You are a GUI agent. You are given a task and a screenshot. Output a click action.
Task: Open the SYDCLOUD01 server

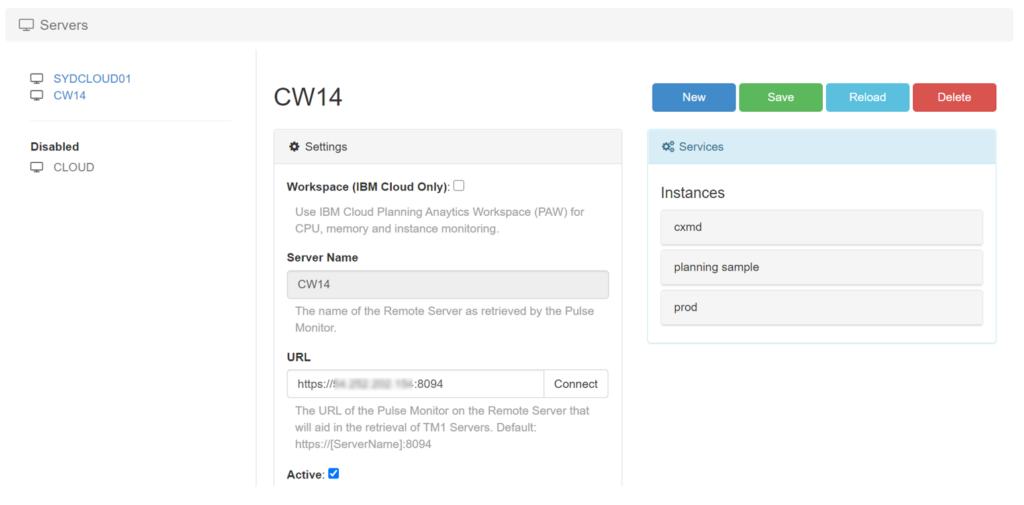[x=92, y=78]
